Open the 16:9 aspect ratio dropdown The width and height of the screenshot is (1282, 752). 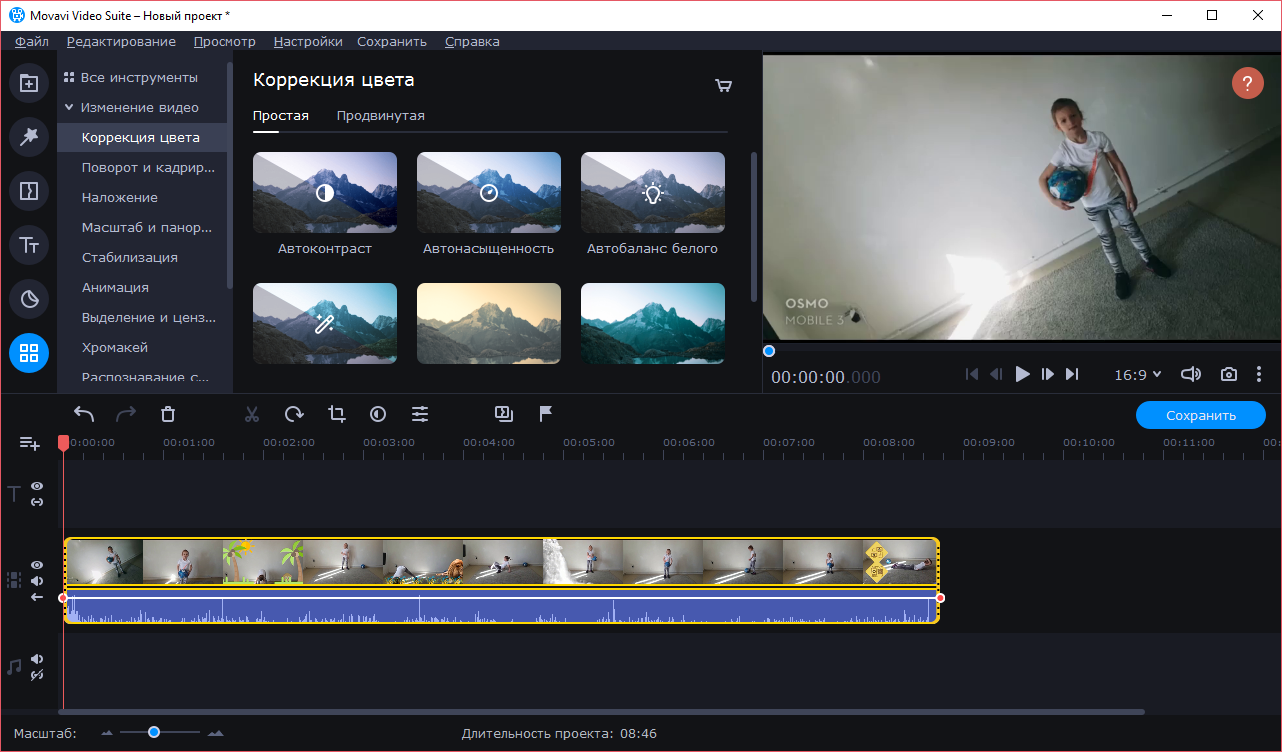pyautogui.click(x=1138, y=374)
